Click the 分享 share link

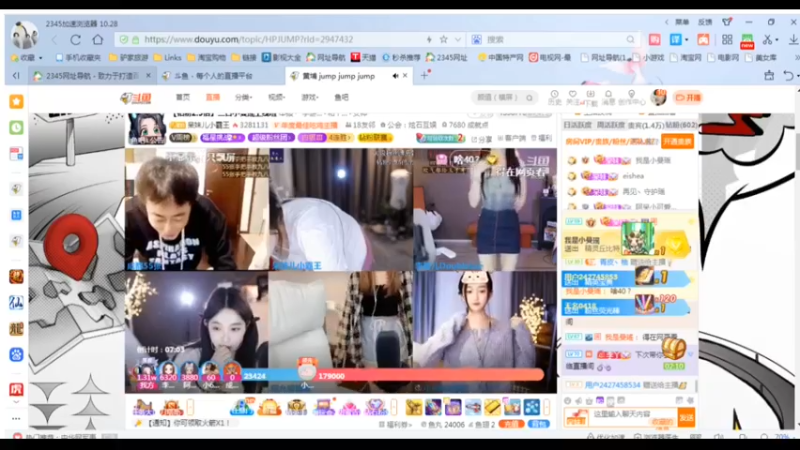pyautogui.click(x=482, y=139)
